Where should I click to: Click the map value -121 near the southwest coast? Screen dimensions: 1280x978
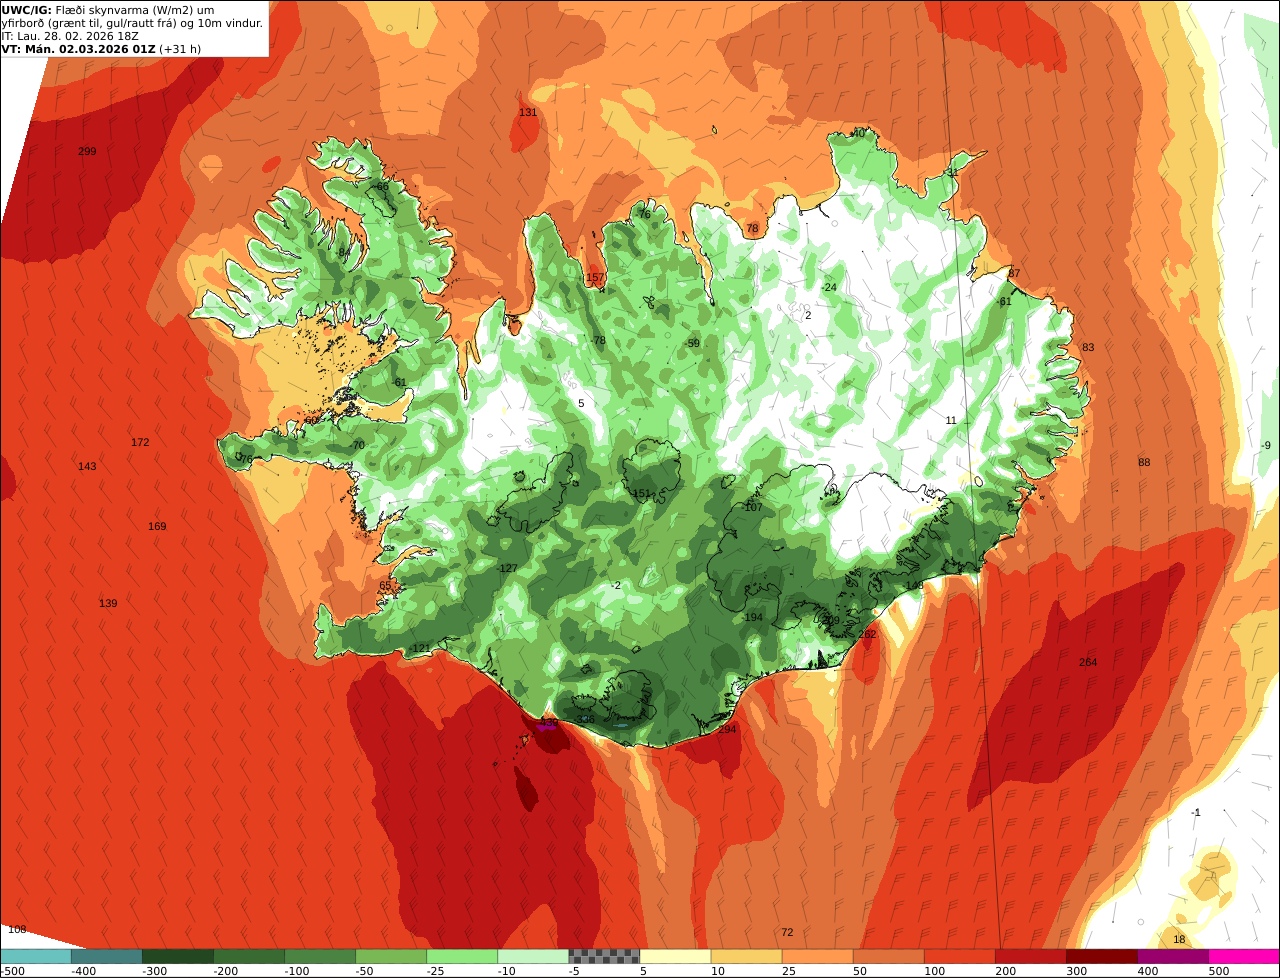click(420, 650)
